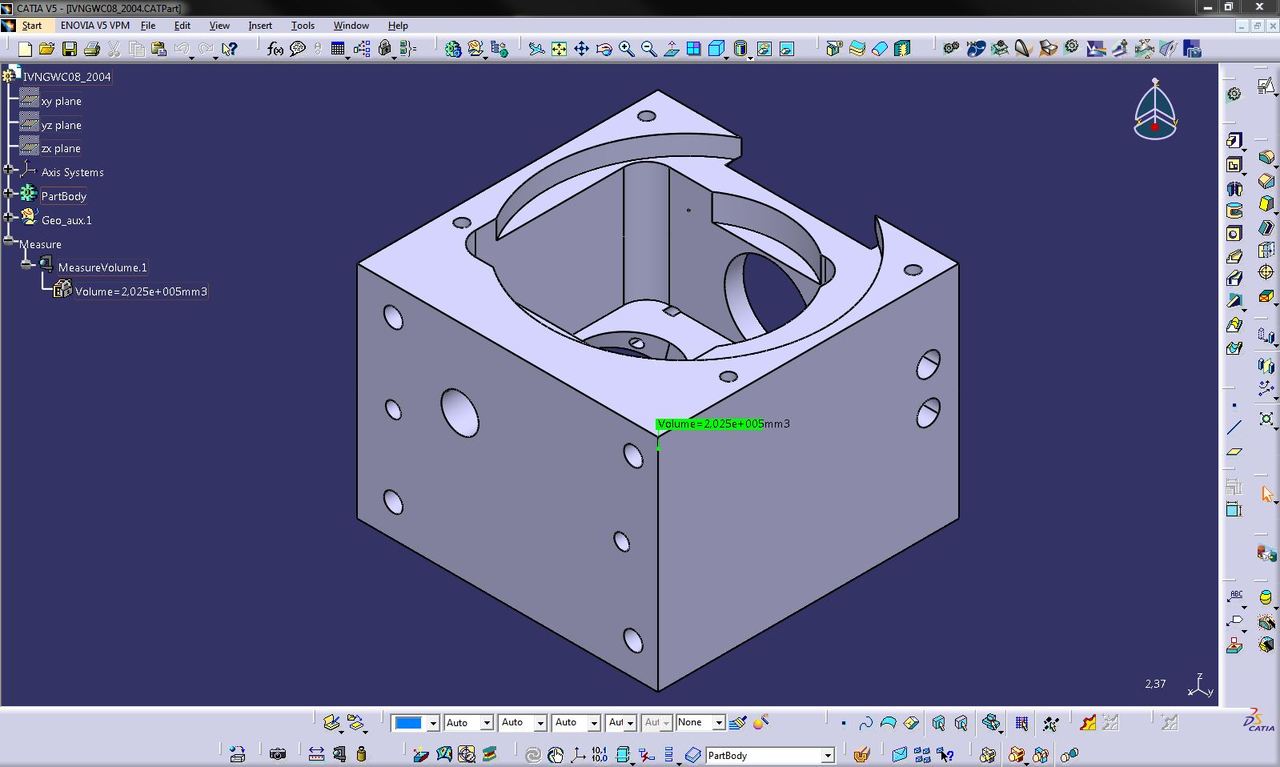Click the Capture camera icon in bottom toolbar
This screenshot has height=767, width=1280.
tap(277, 754)
